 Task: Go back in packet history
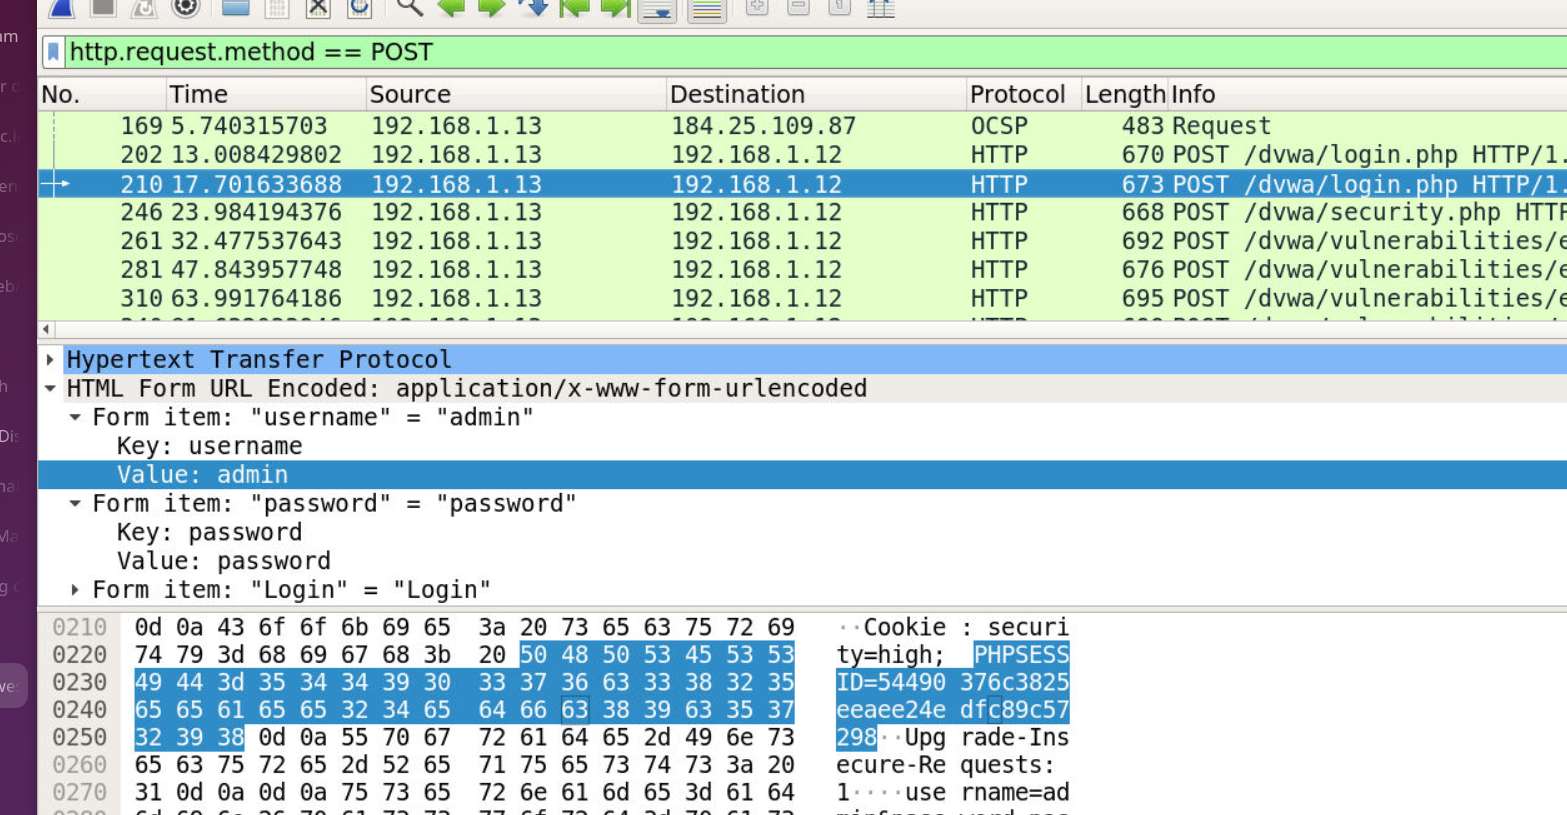(451, 8)
